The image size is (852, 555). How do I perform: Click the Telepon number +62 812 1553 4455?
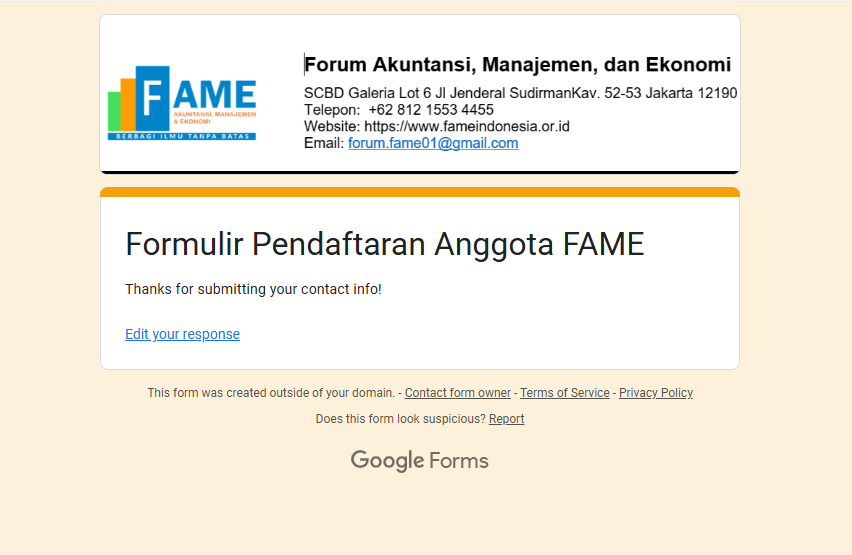tap(430, 110)
